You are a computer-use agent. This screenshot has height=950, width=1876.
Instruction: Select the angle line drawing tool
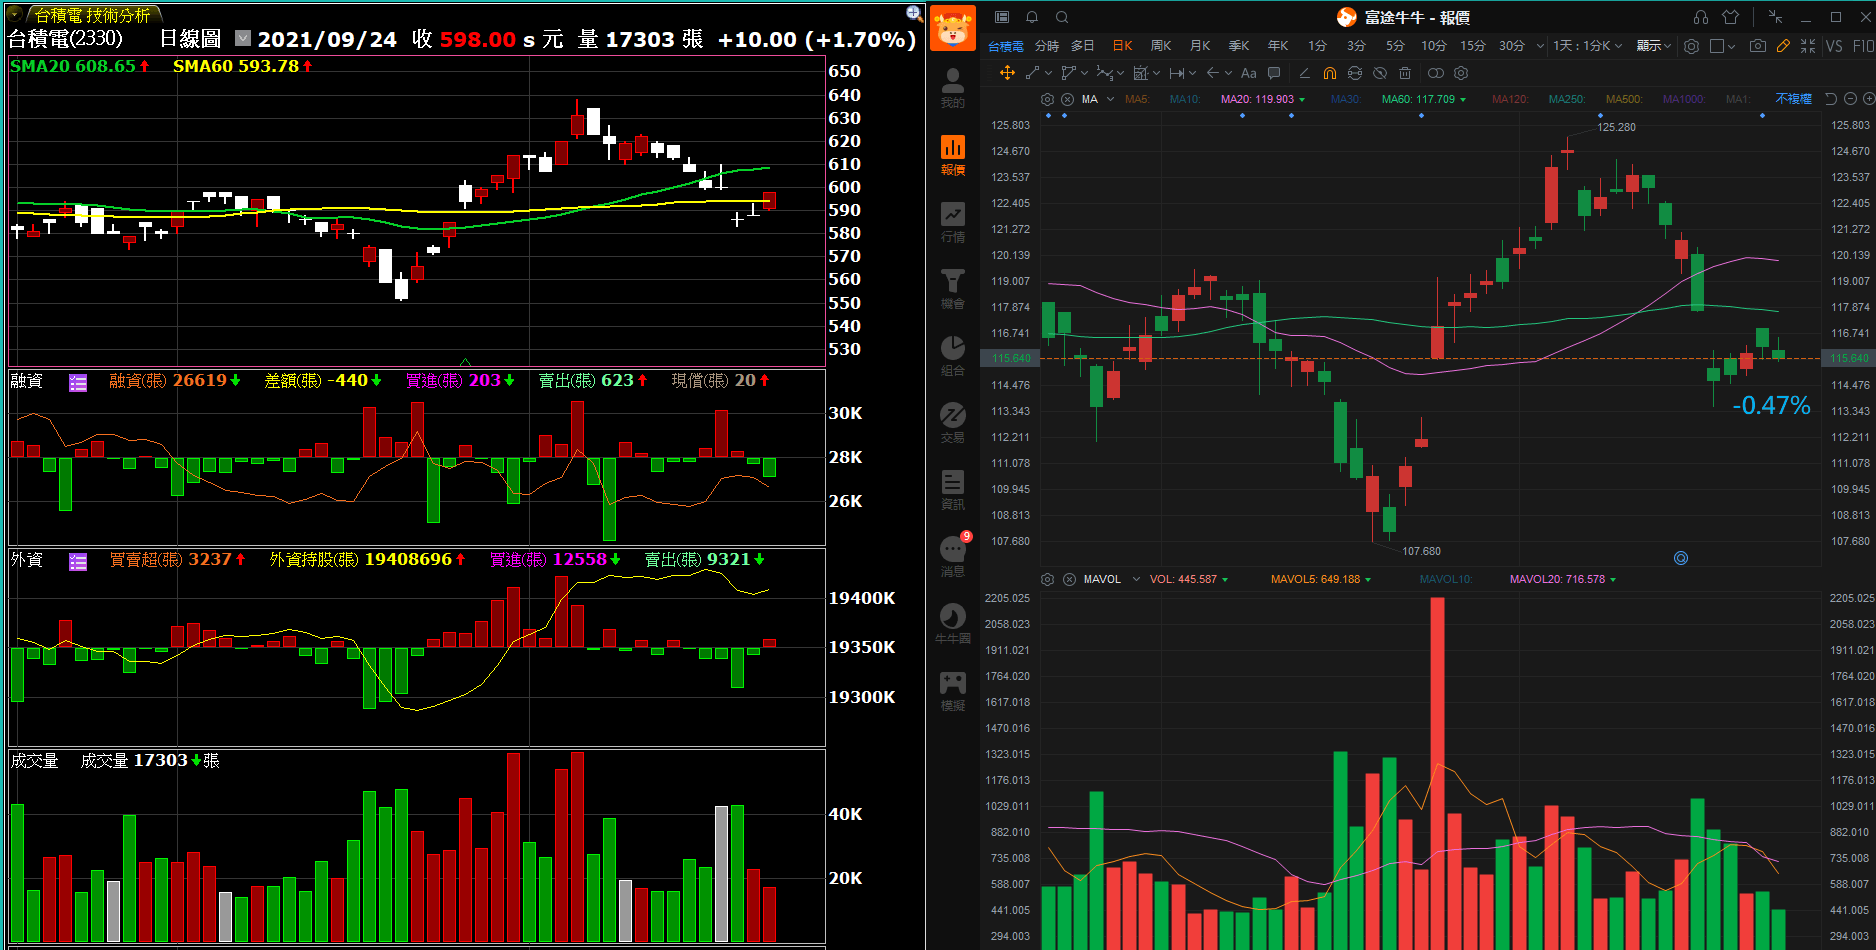click(1304, 73)
